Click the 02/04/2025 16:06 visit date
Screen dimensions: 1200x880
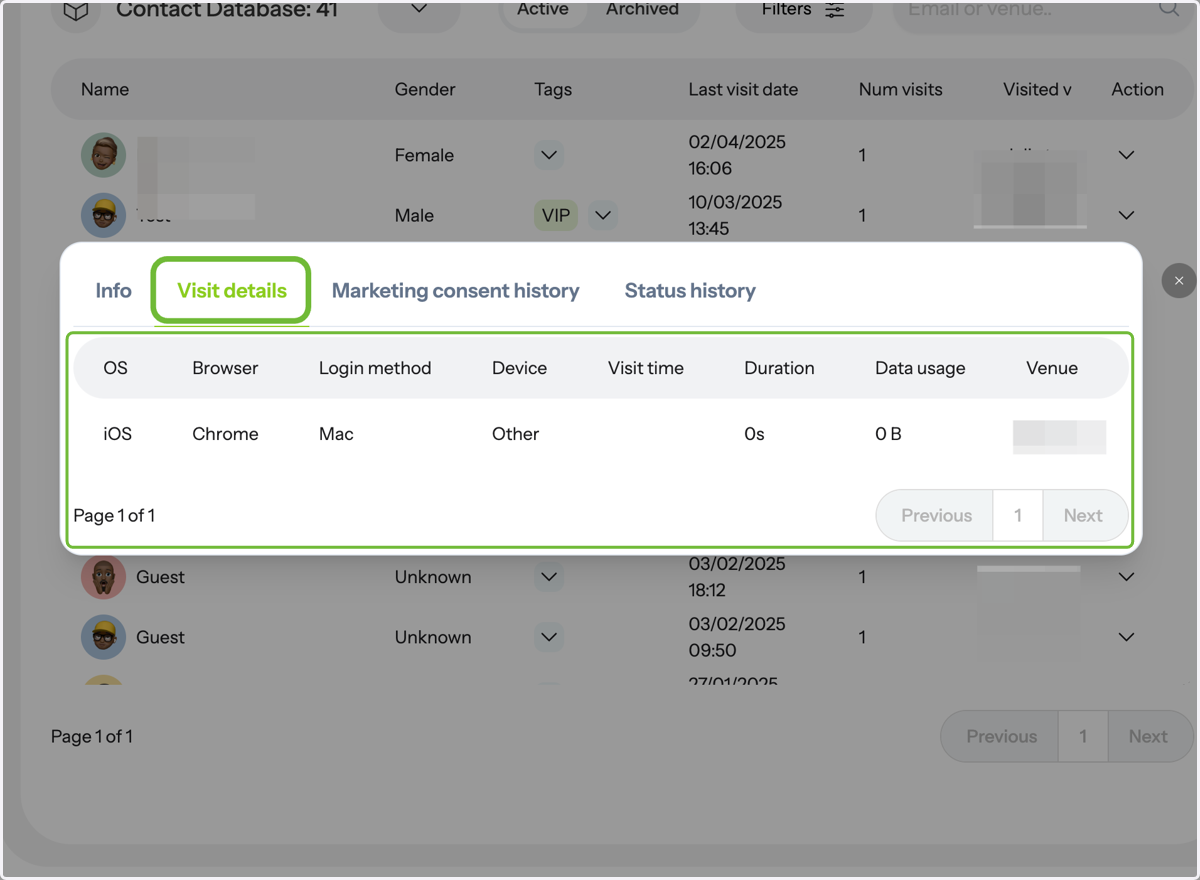[x=737, y=155]
